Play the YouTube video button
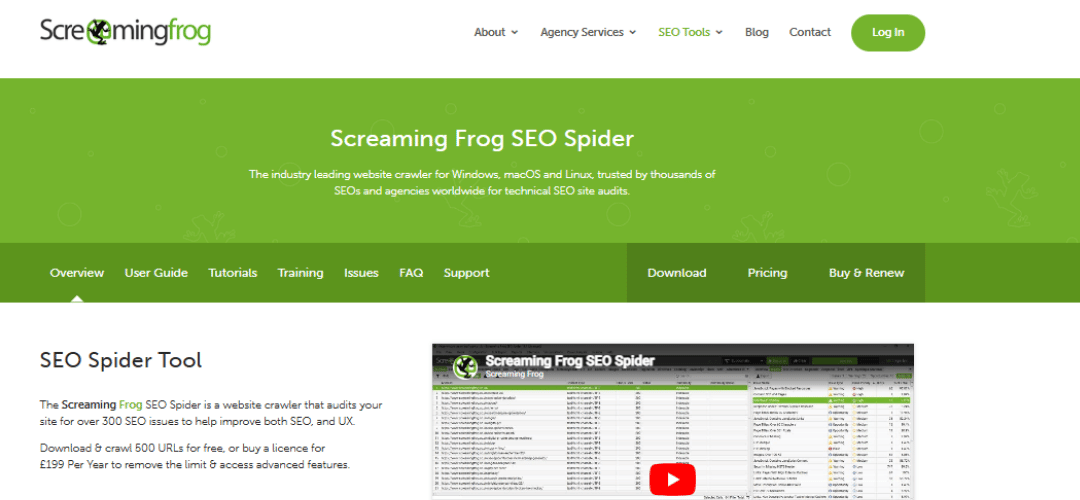Image resolution: width=1080 pixels, height=500 pixels. [672, 480]
